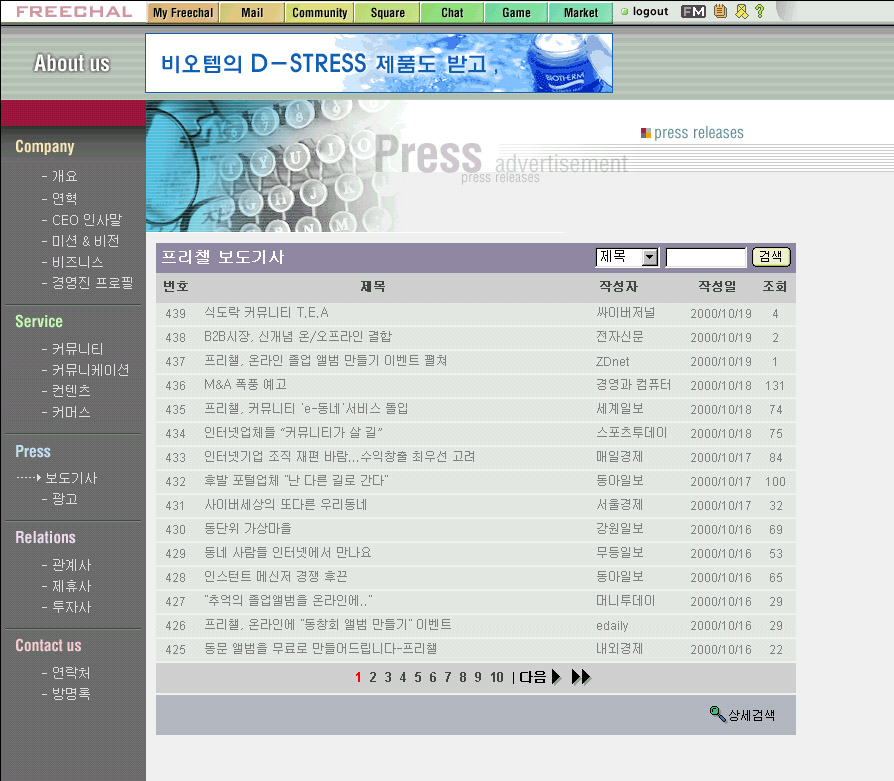Click the magnifier icon beside 상세검색
This screenshot has height=781, width=894.
tap(717, 713)
